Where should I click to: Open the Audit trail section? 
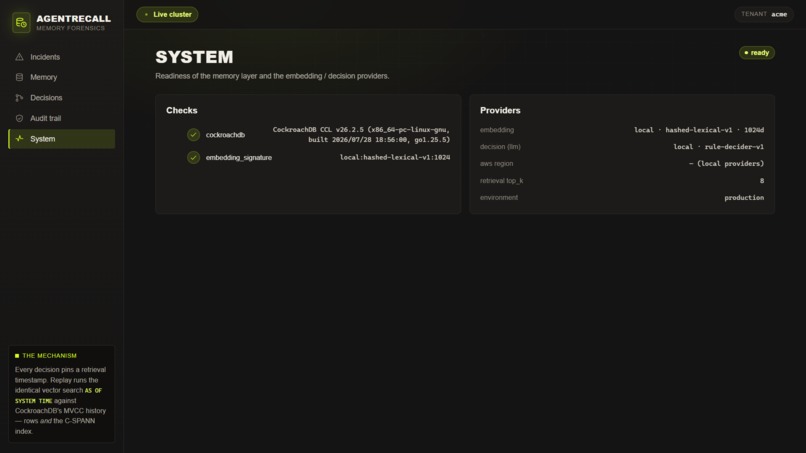coord(62,118)
